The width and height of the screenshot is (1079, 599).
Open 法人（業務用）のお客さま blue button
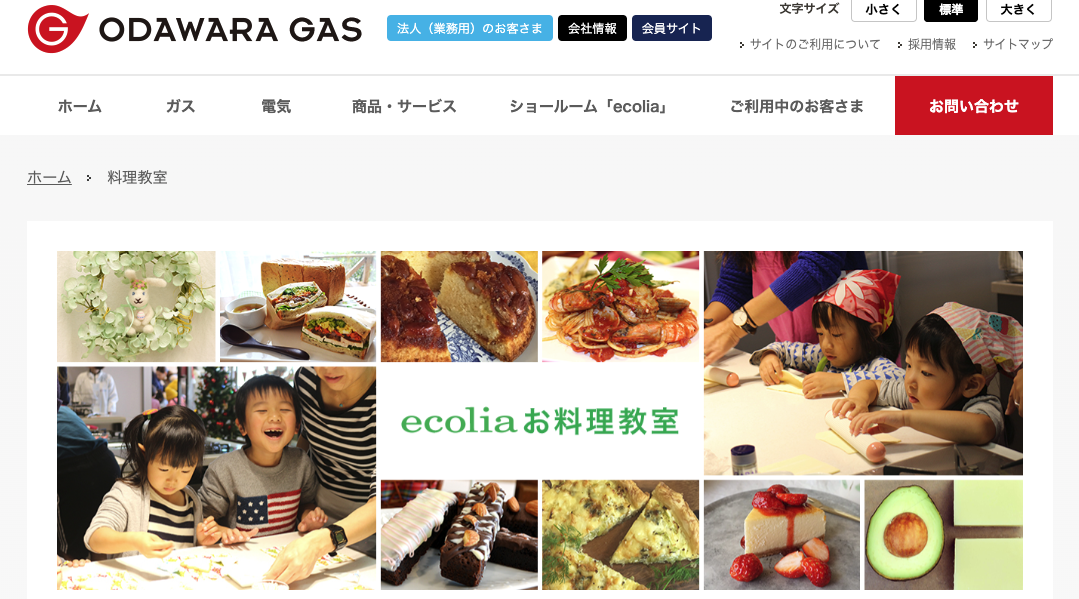click(x=469, y=28)
